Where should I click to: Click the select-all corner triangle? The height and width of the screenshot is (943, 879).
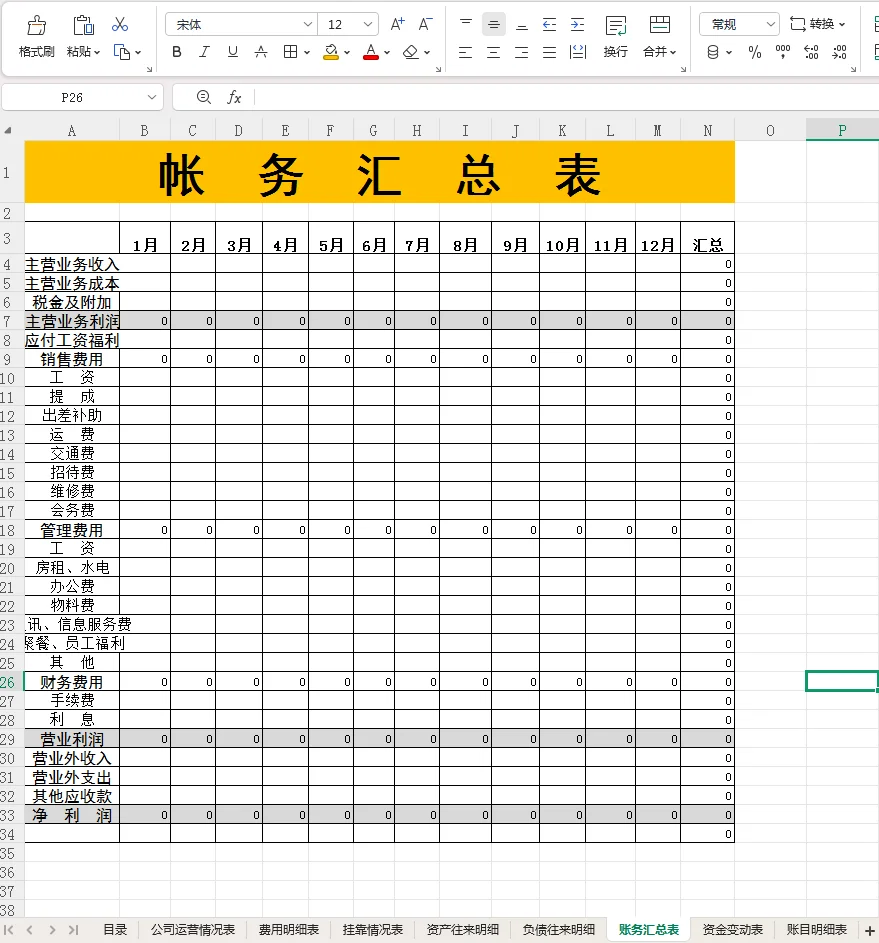[x=8, y=131]
